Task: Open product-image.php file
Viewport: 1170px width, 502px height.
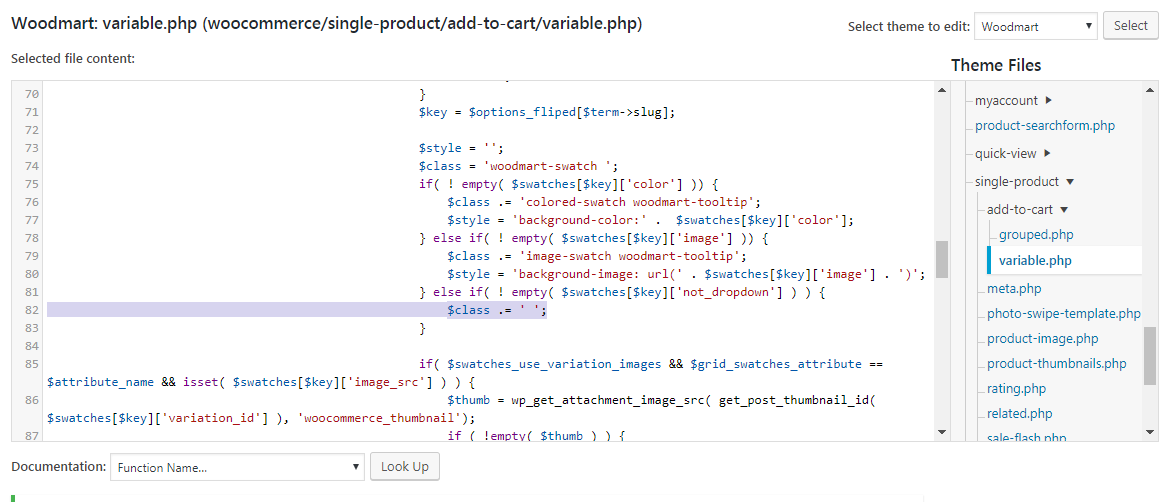Action: (x=1042, y=338)
